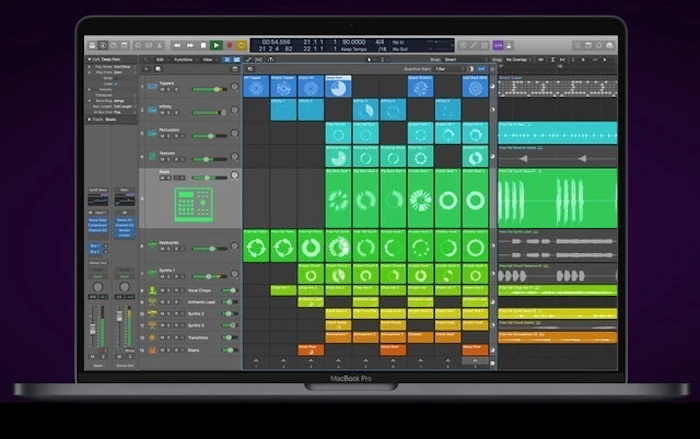Select the Vocal Chops track icon
Viewport: 700px width, 439px height.
click(x=152, y=290)
